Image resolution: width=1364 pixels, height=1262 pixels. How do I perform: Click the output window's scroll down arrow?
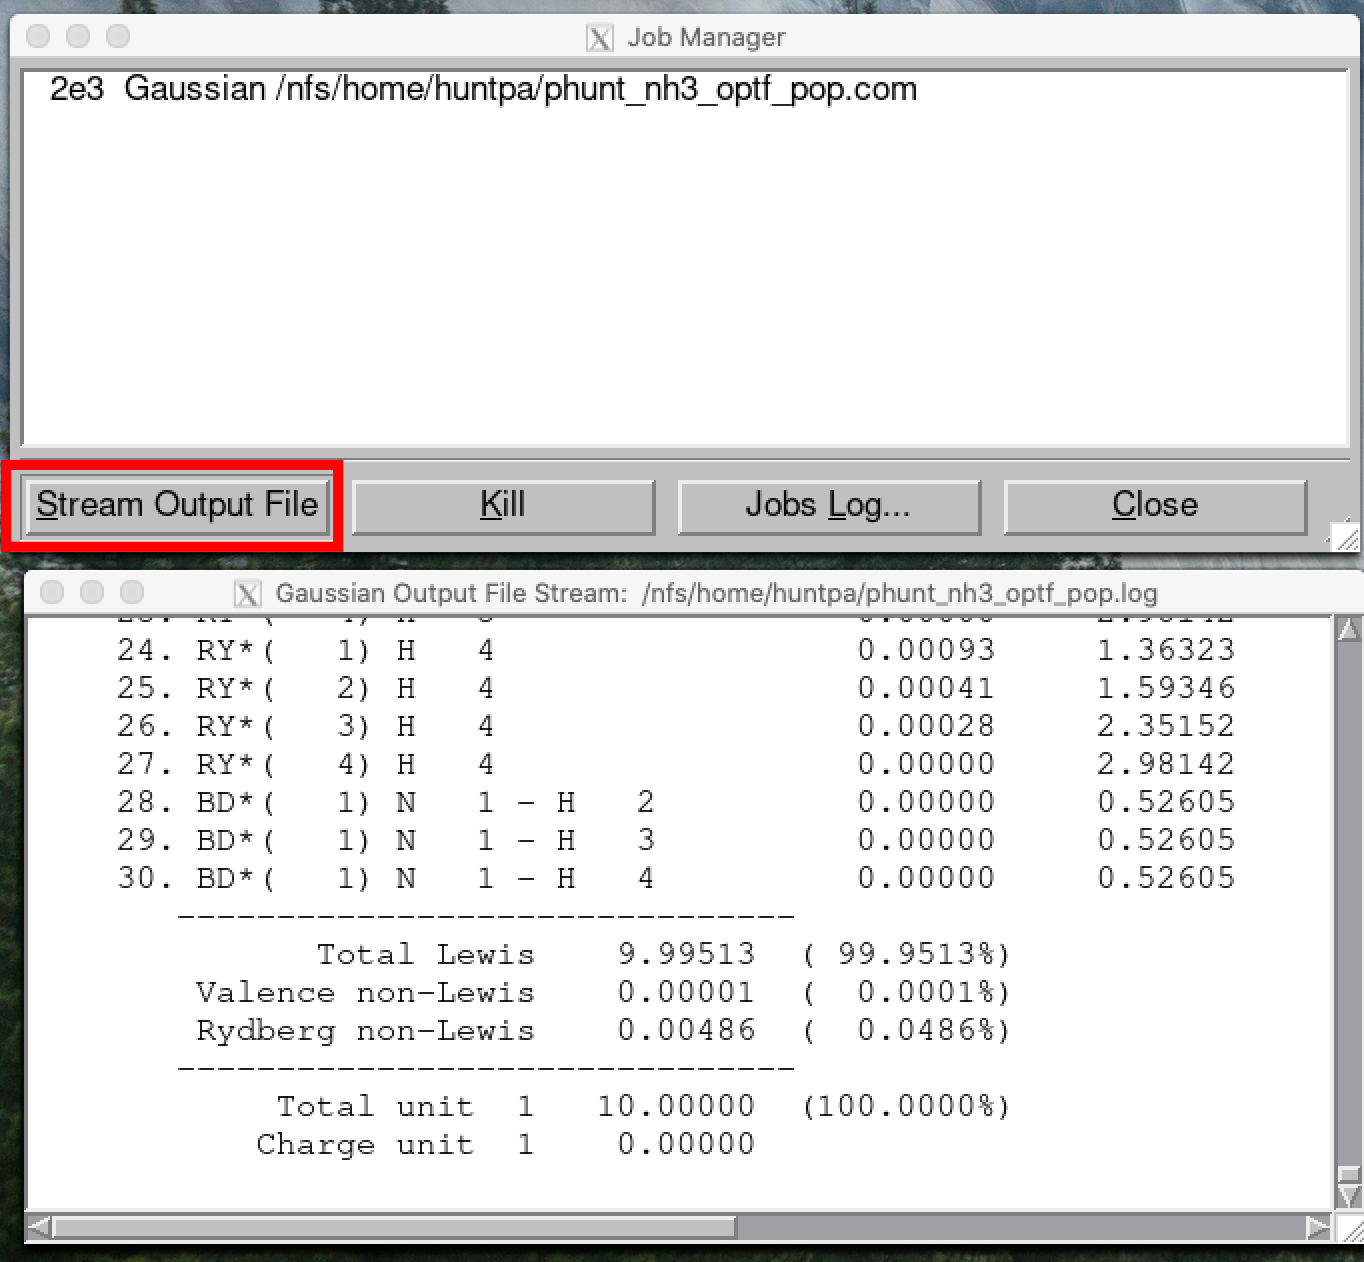tap(1348, 1196)
